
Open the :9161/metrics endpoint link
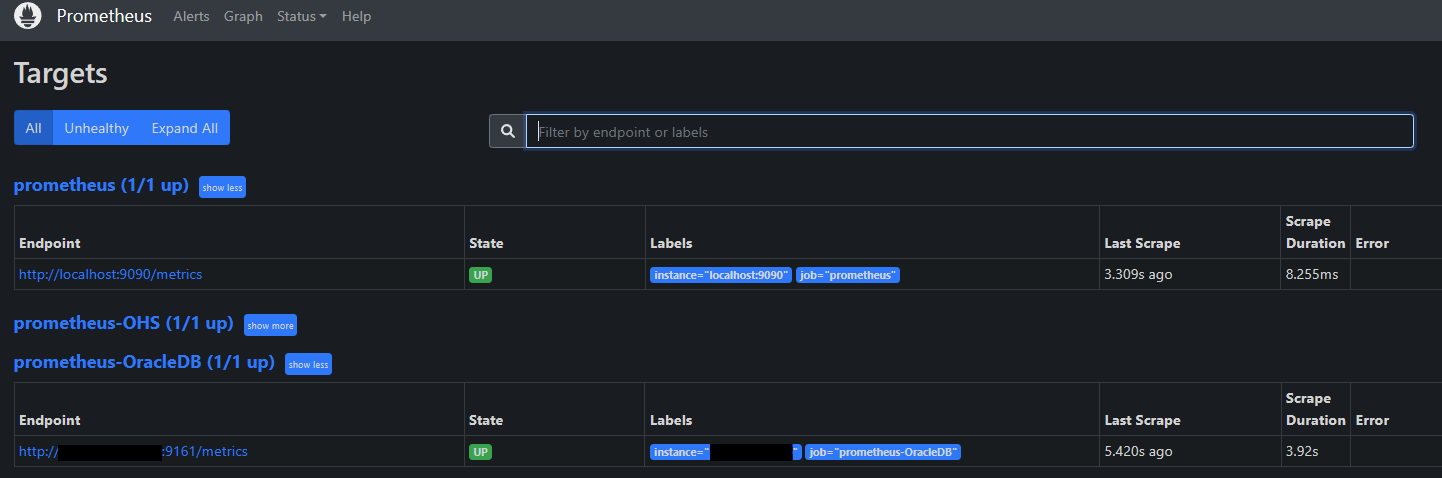click(133, 451)
